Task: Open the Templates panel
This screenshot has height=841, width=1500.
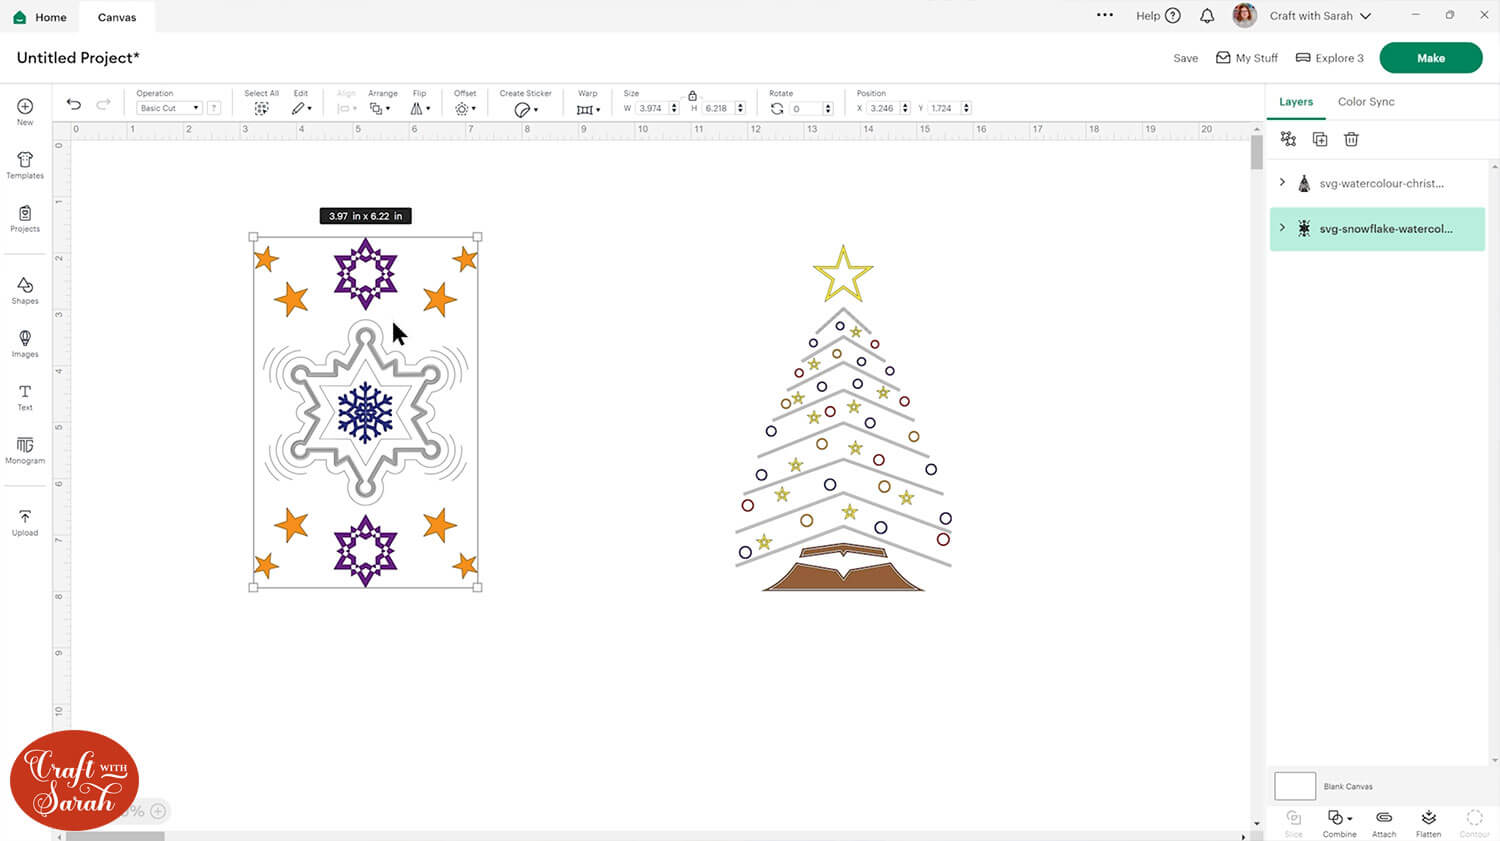Action: 25,165
